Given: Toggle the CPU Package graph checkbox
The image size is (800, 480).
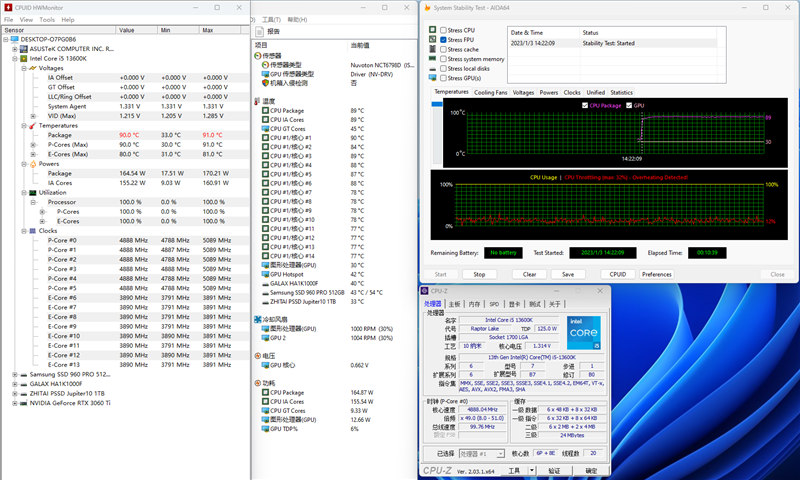Looking at the screenshot, I should click(x=585, y=105).
